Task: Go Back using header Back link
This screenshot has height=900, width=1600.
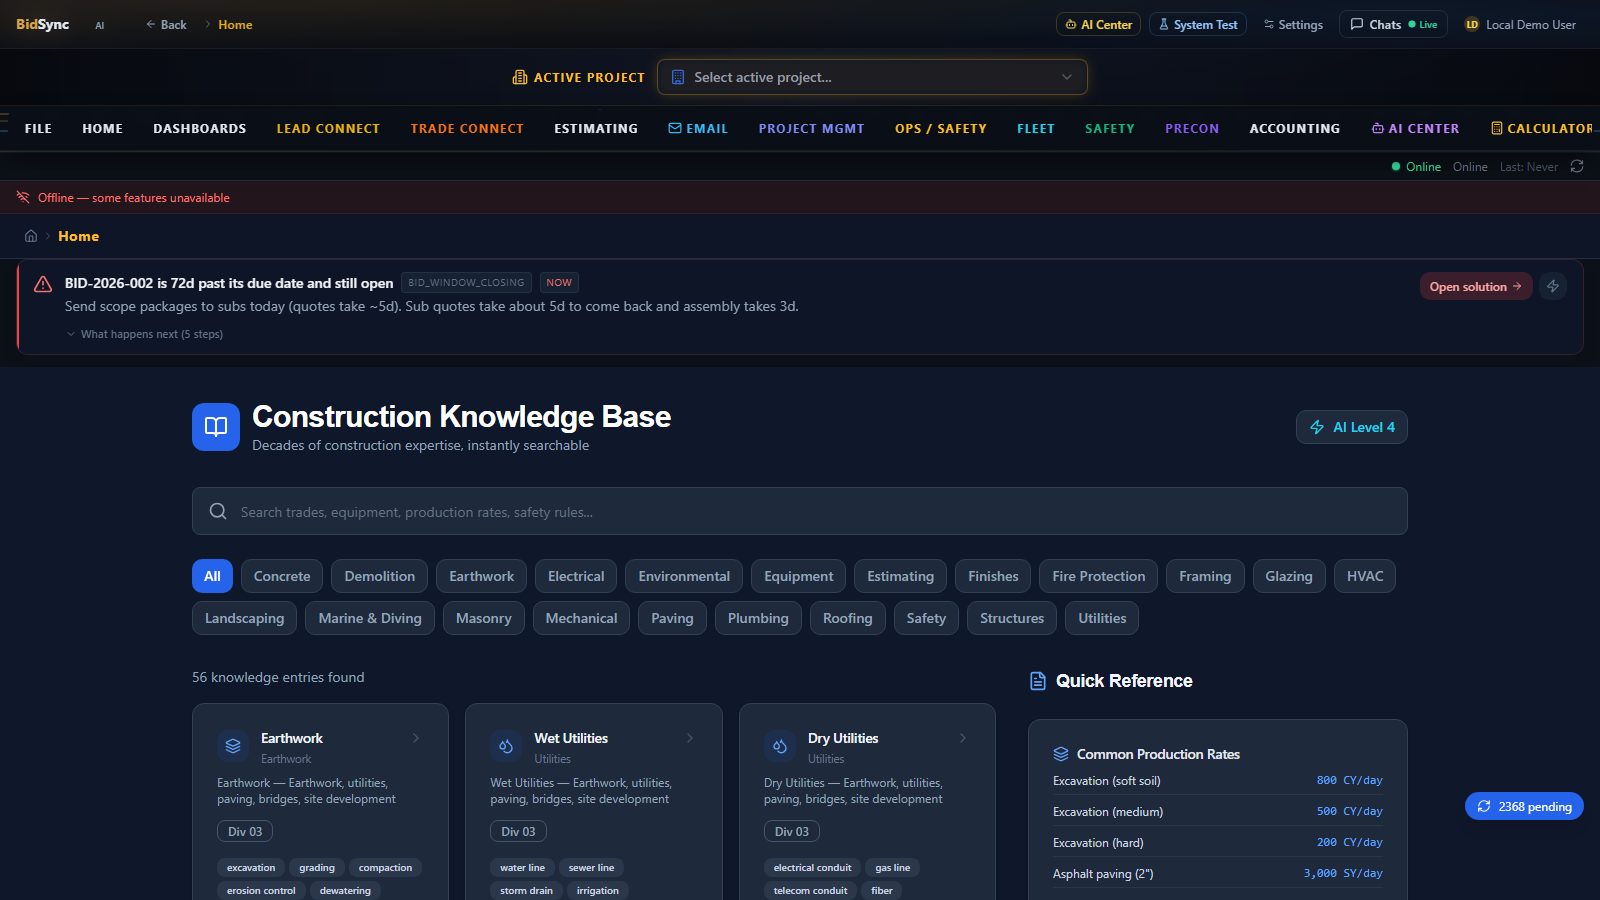Action: click(166, 24)
